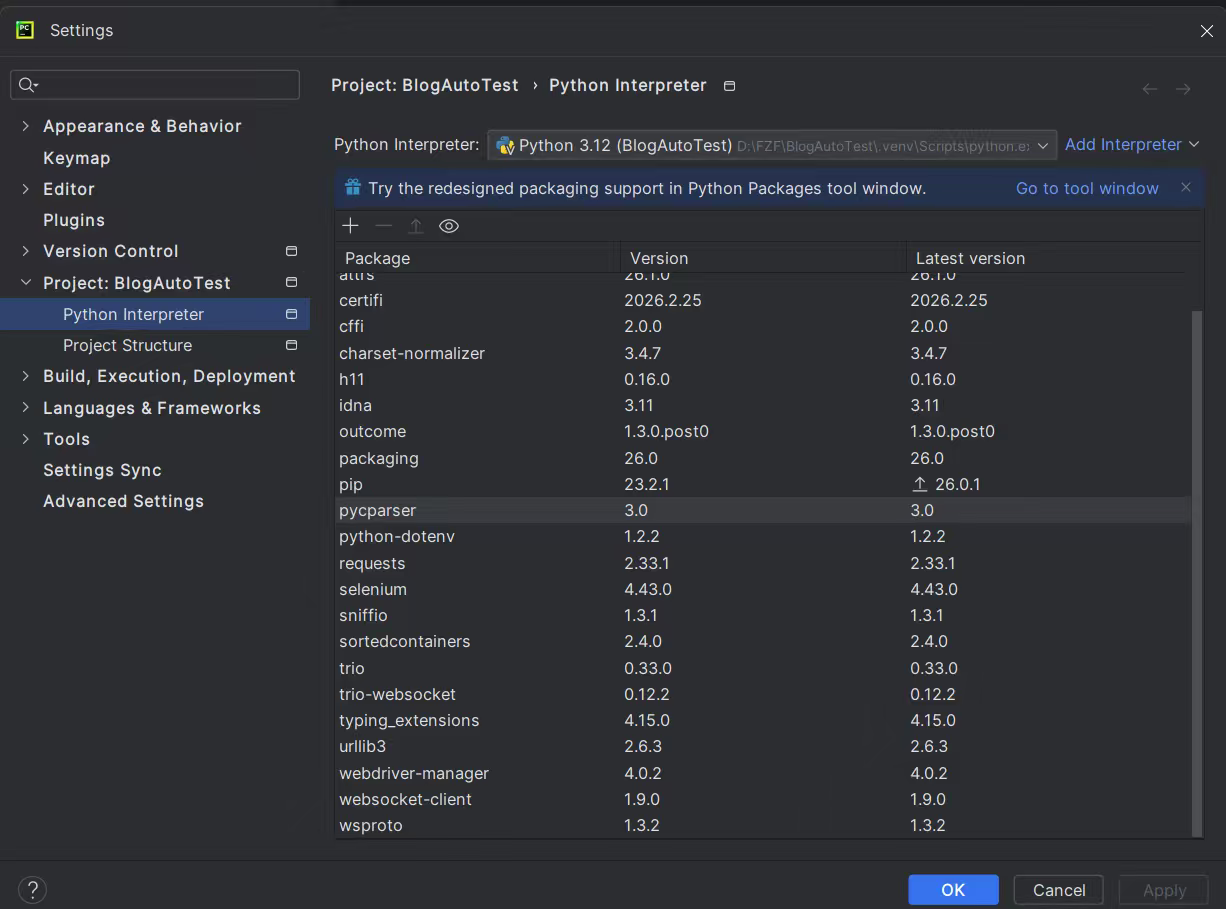Expand the Version Control section
The height and width of the screenshot is (909, 1226).
tap(26, 251)
